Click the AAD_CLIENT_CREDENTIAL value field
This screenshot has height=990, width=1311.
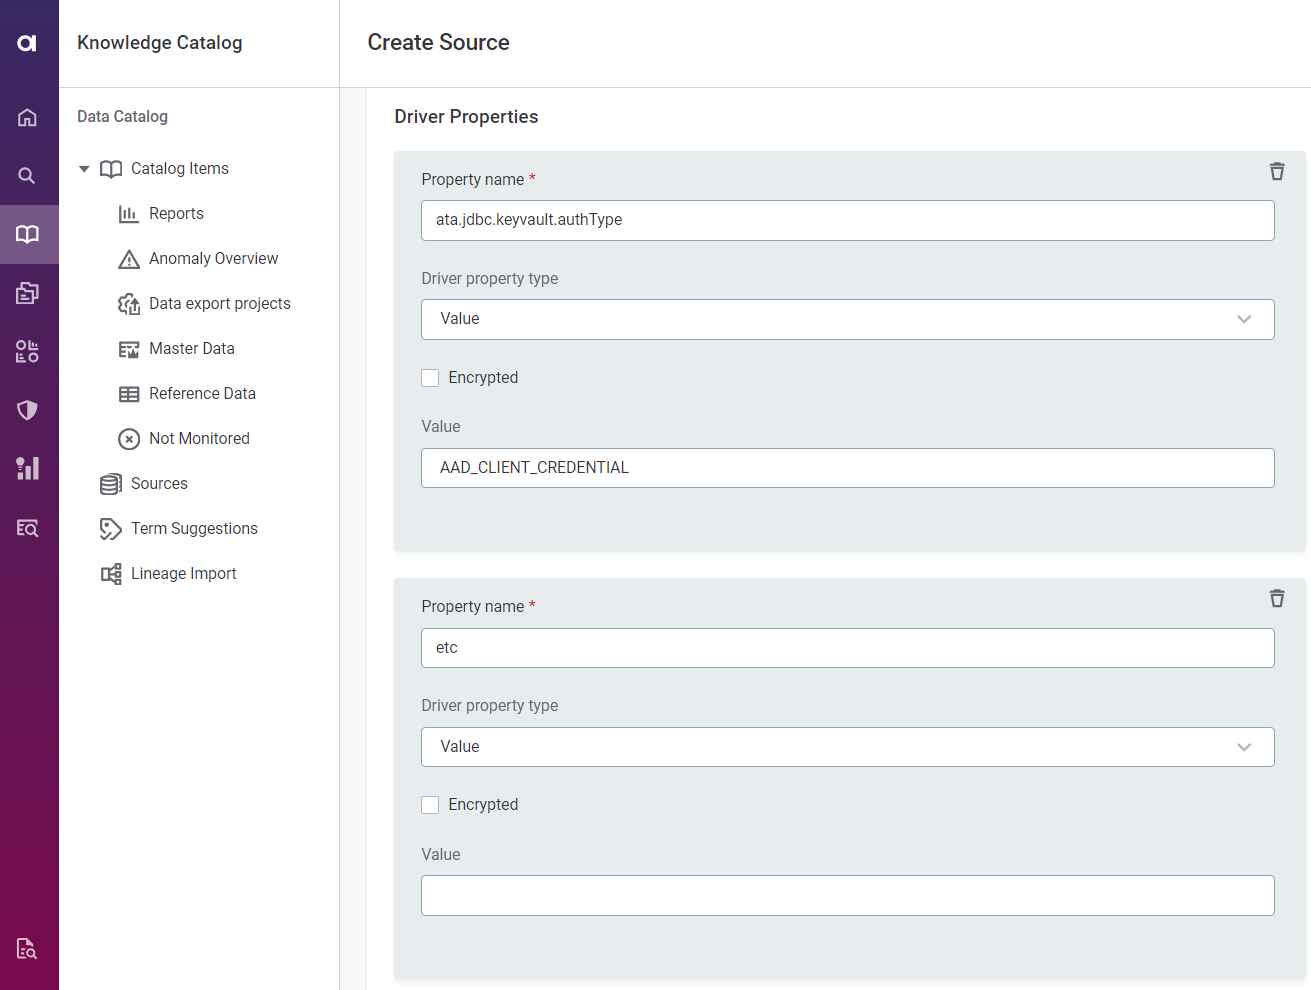pyautogui.click(x=847, y=468)
